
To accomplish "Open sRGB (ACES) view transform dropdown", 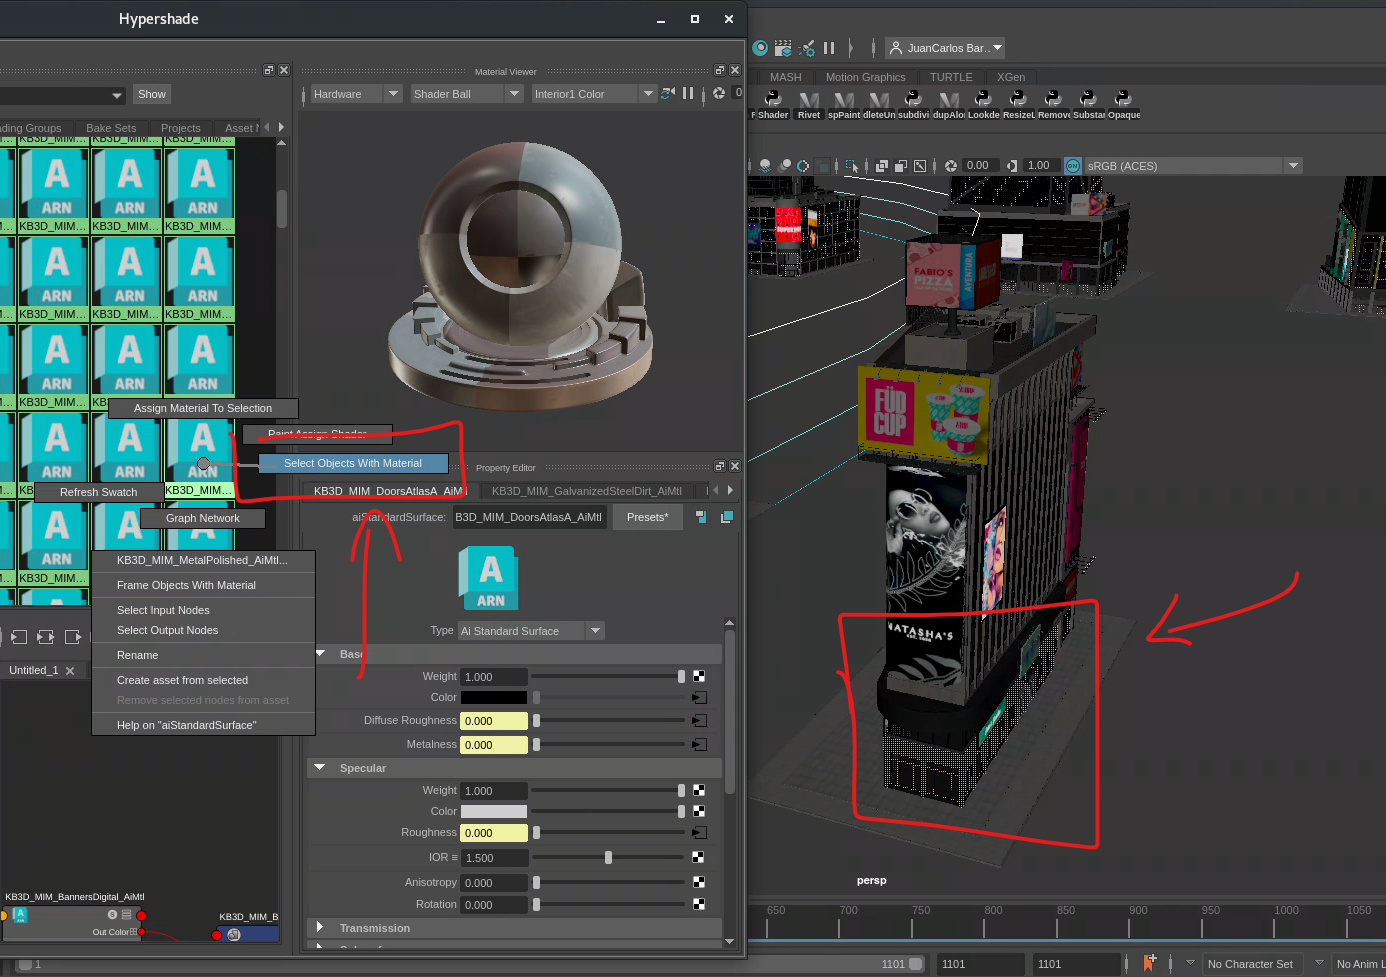I will (x=1193, y=166).
